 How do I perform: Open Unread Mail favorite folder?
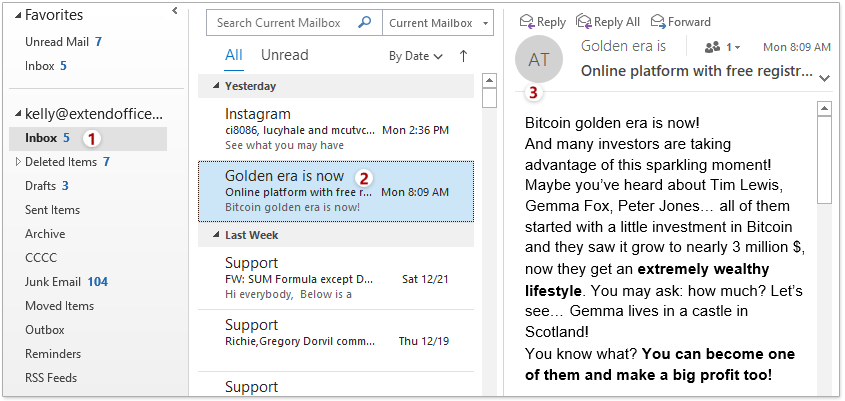click(64, 42)
